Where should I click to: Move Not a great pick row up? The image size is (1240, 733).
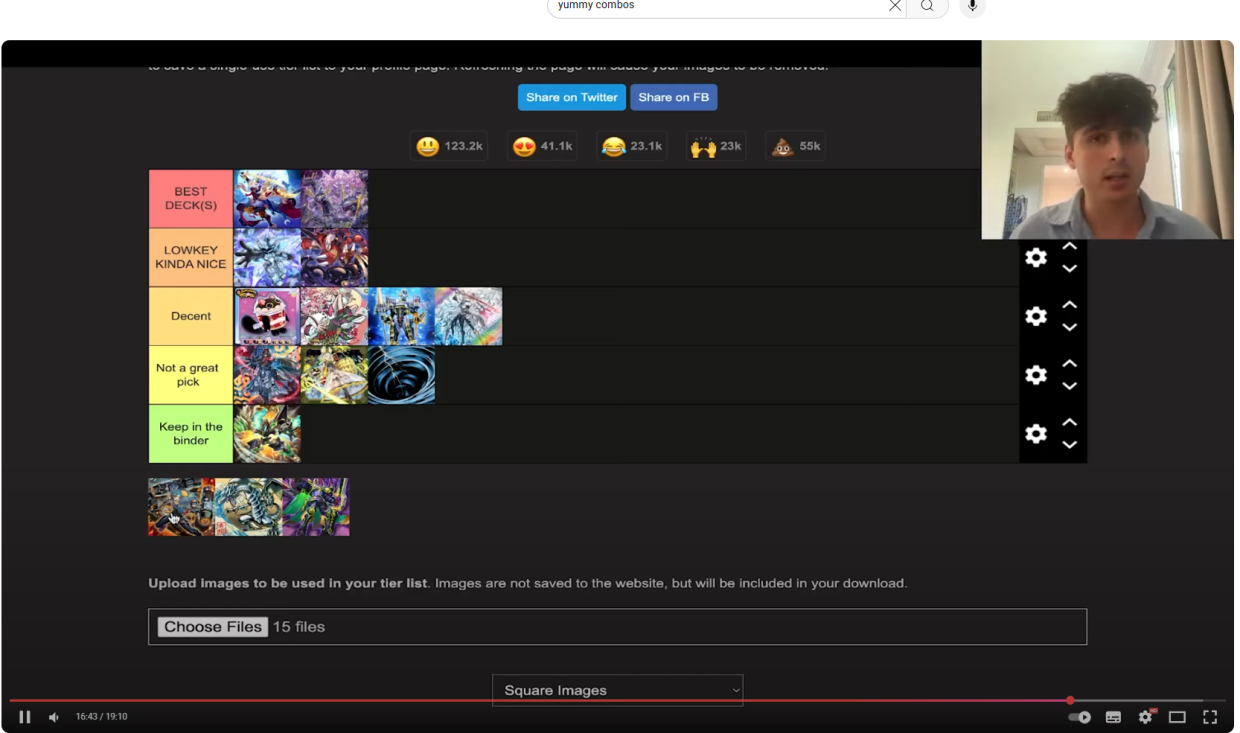coord(1069,363)
